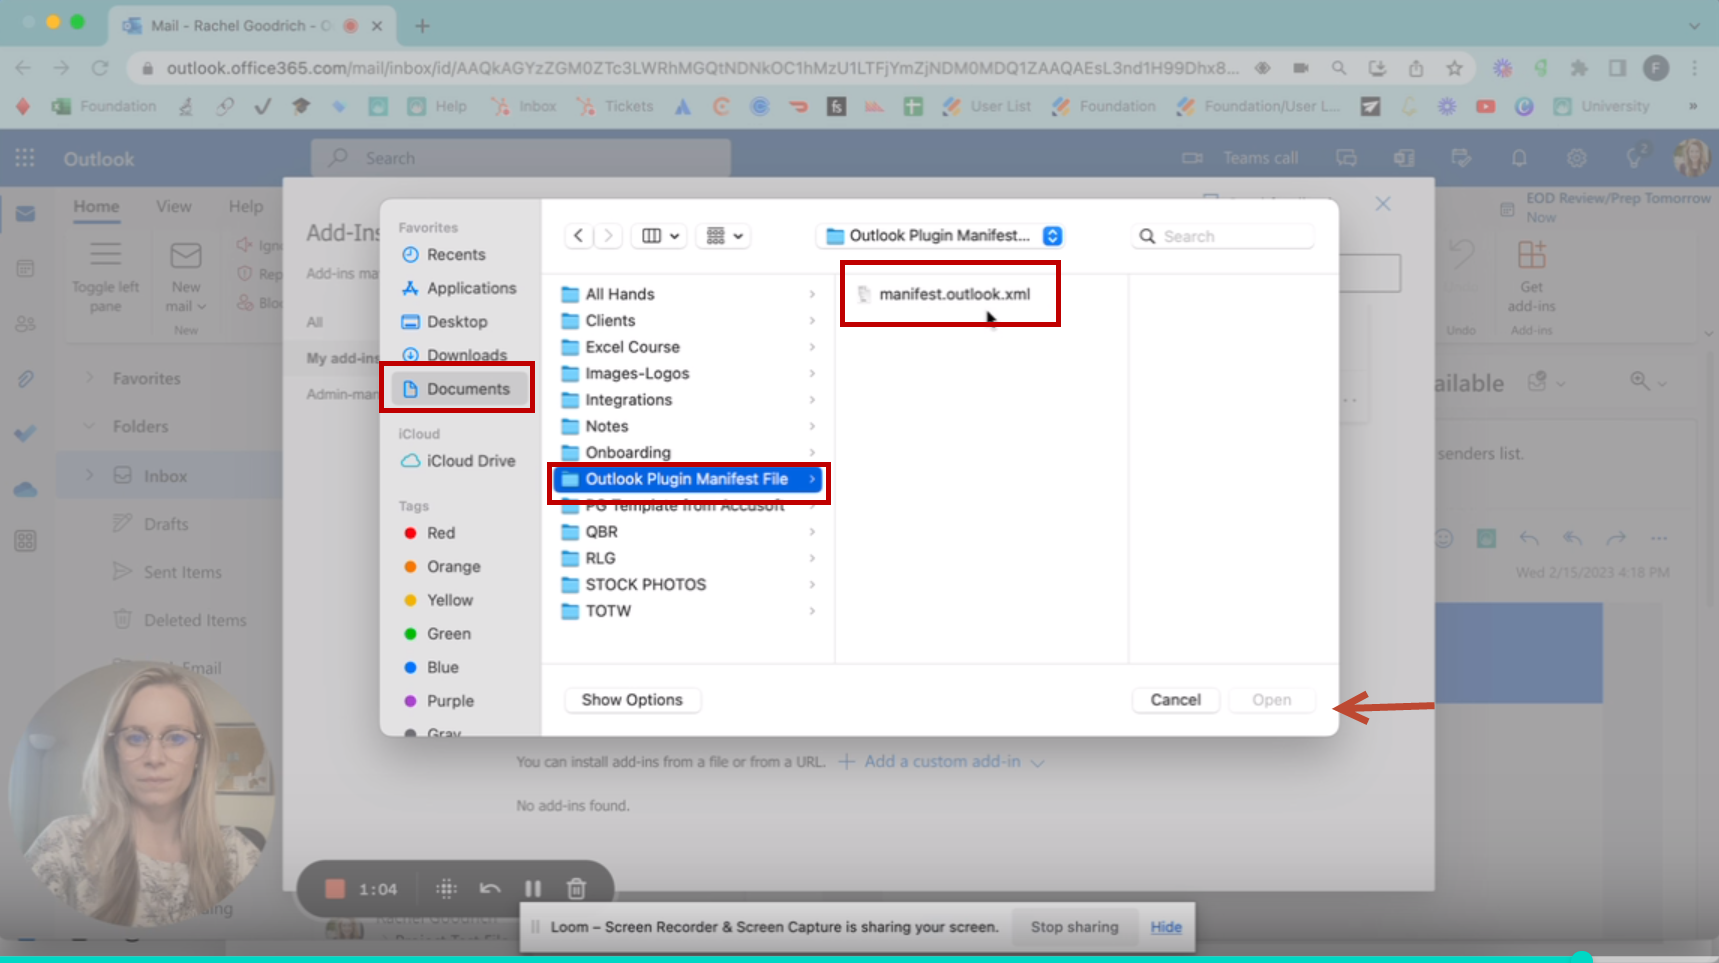Delete the Loom recording via trash icon
1719x963 pixels.
pos(576,888)
